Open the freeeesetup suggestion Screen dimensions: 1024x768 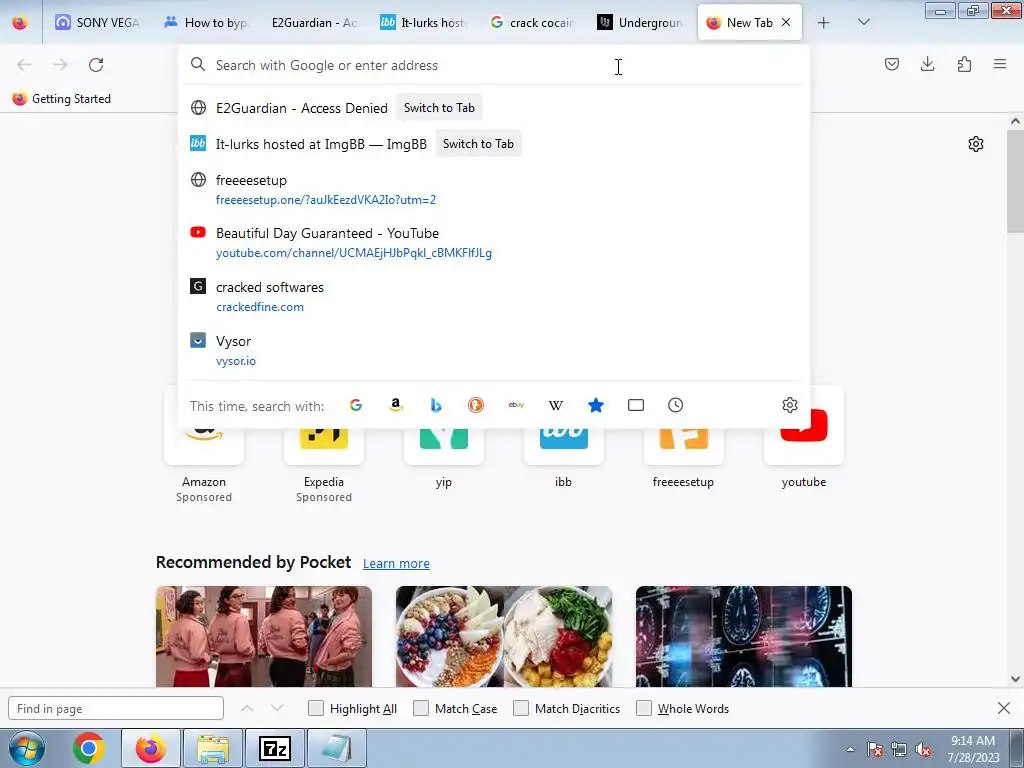[494, 189]
